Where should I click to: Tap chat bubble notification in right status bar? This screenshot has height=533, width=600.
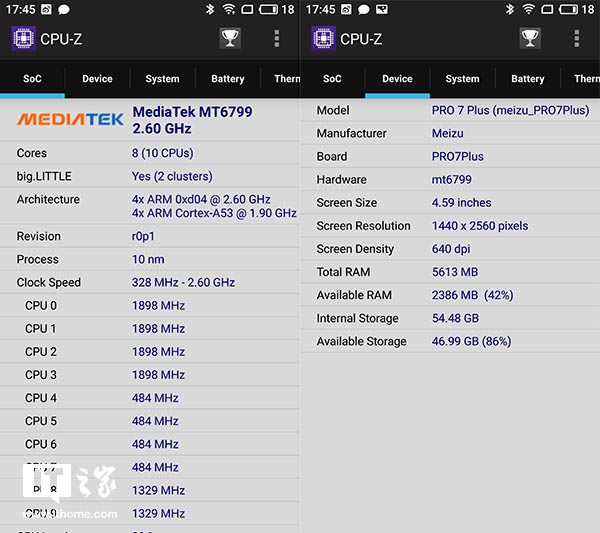pos(364,10)
